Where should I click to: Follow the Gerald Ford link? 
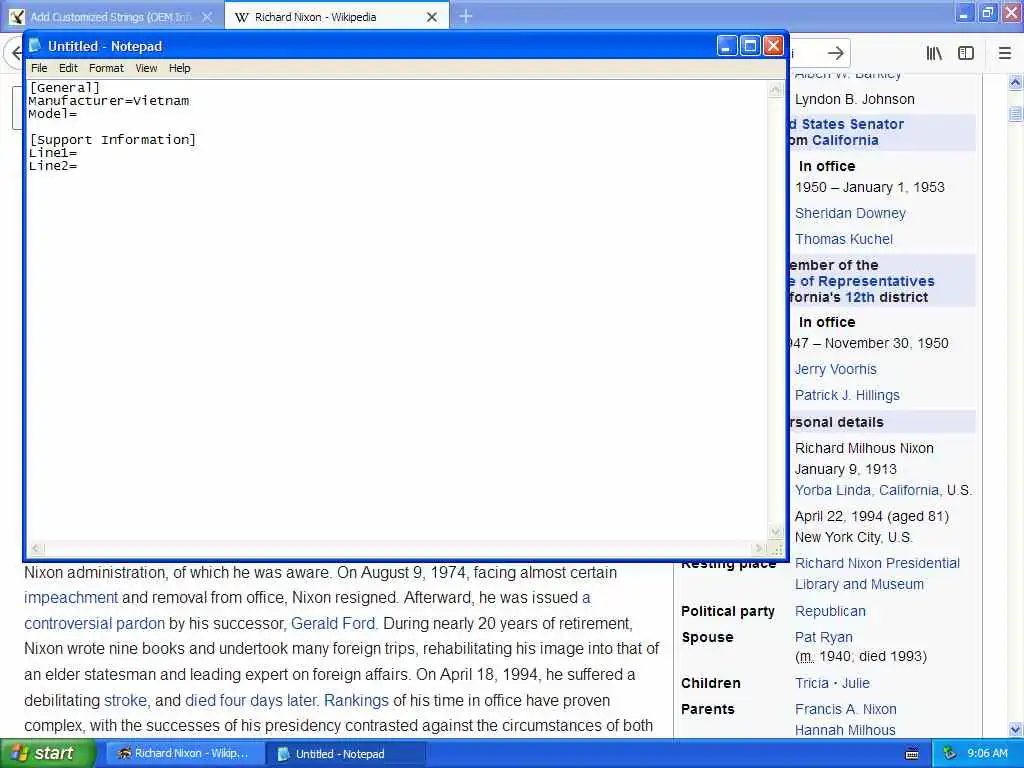(x=333, y=624)
